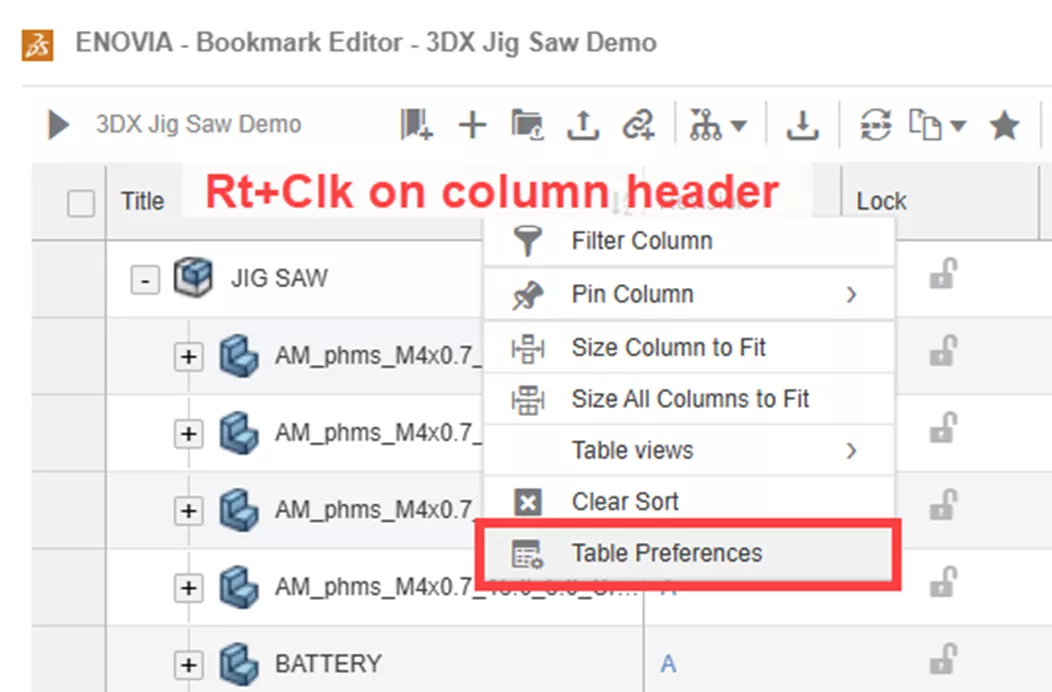Image resolution: width=1052 pixels, height=692 pixels.
Task: Click the download icon
Action: pos(802,125)
